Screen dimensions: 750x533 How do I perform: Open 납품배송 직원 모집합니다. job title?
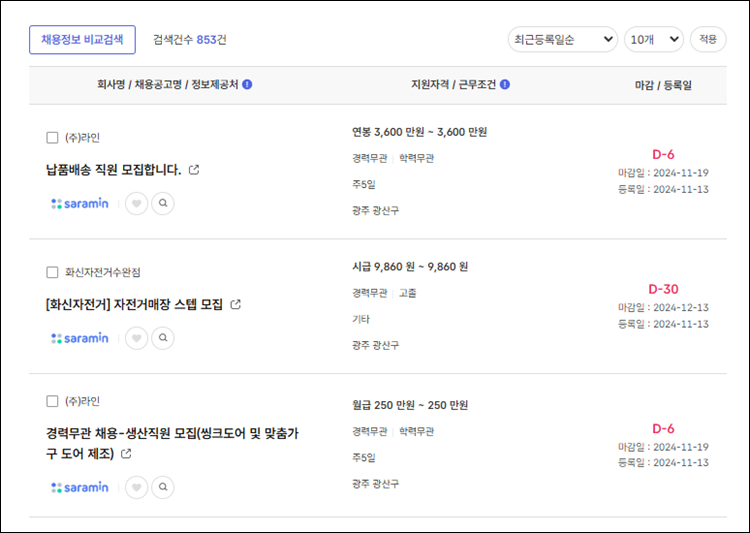click(x=113, y=170)
